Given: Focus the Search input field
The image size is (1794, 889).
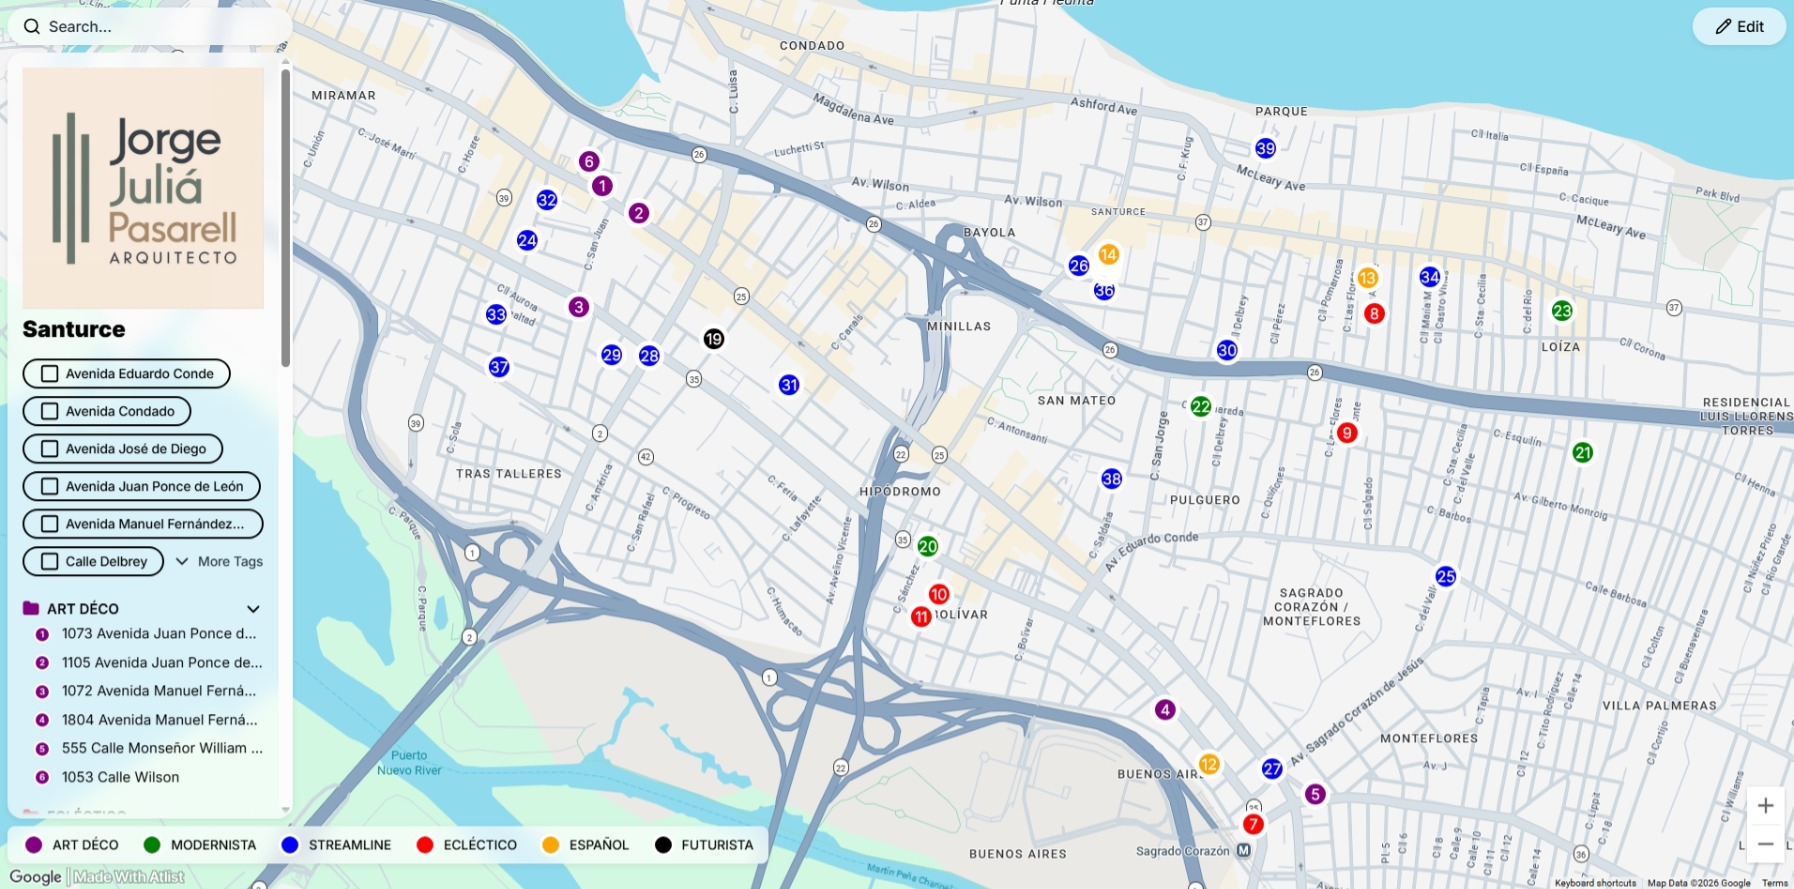Looking at the screenshot, I should click(150, 27).
